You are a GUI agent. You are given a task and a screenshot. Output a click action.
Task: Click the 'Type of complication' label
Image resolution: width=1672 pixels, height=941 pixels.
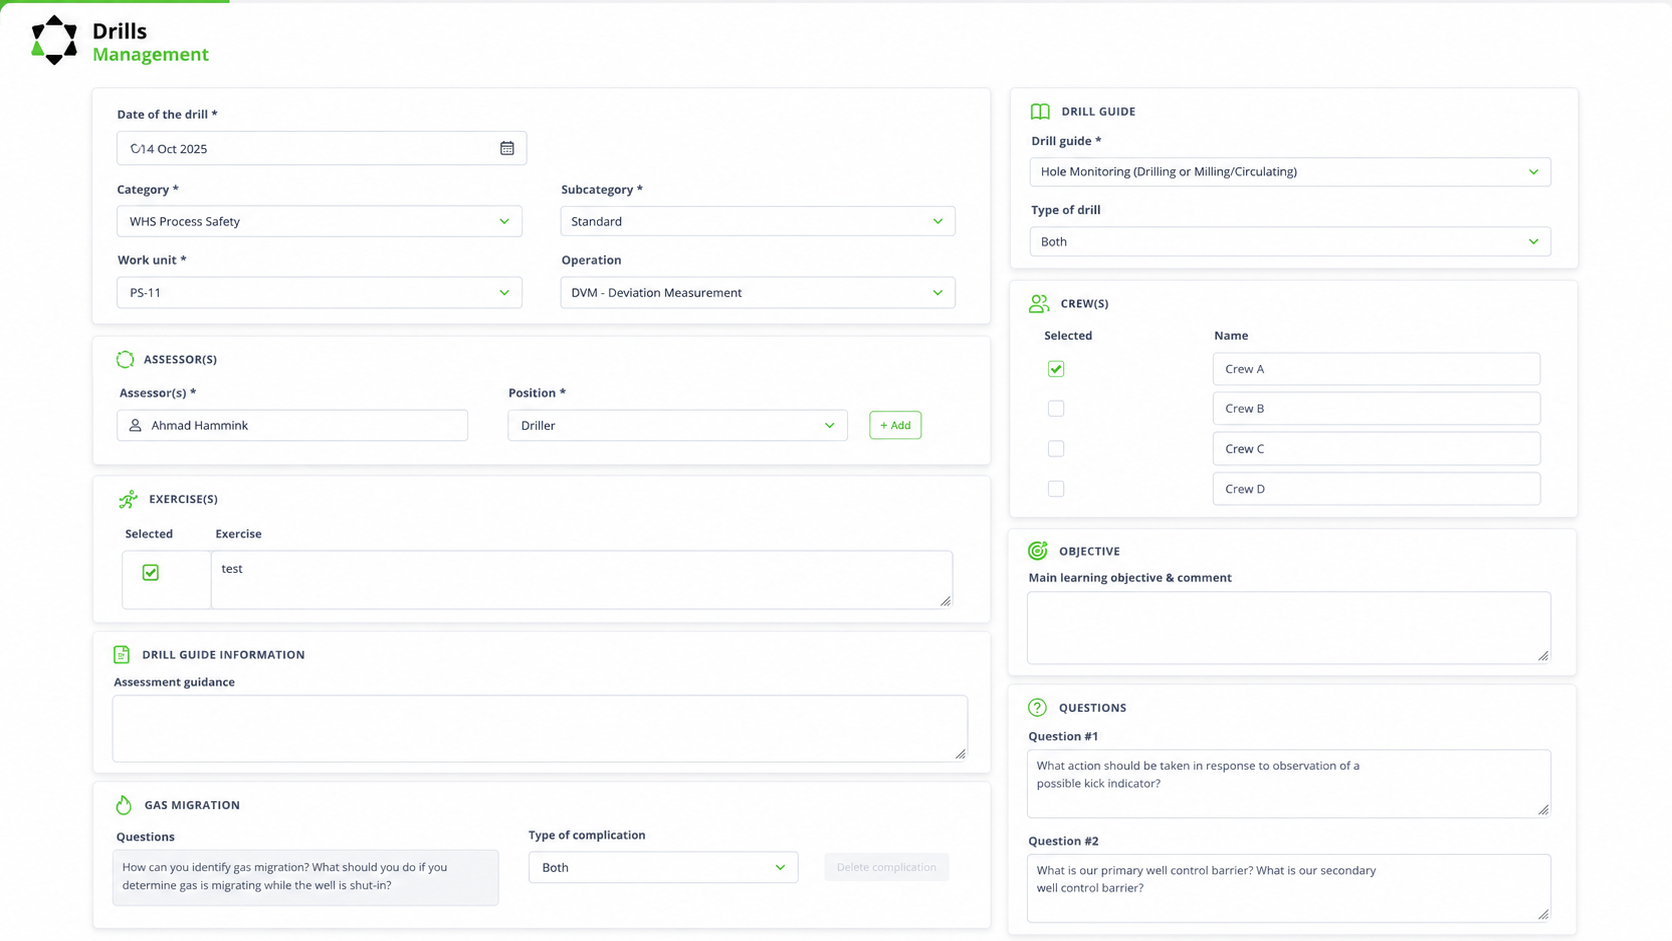[x=587, y=835]
